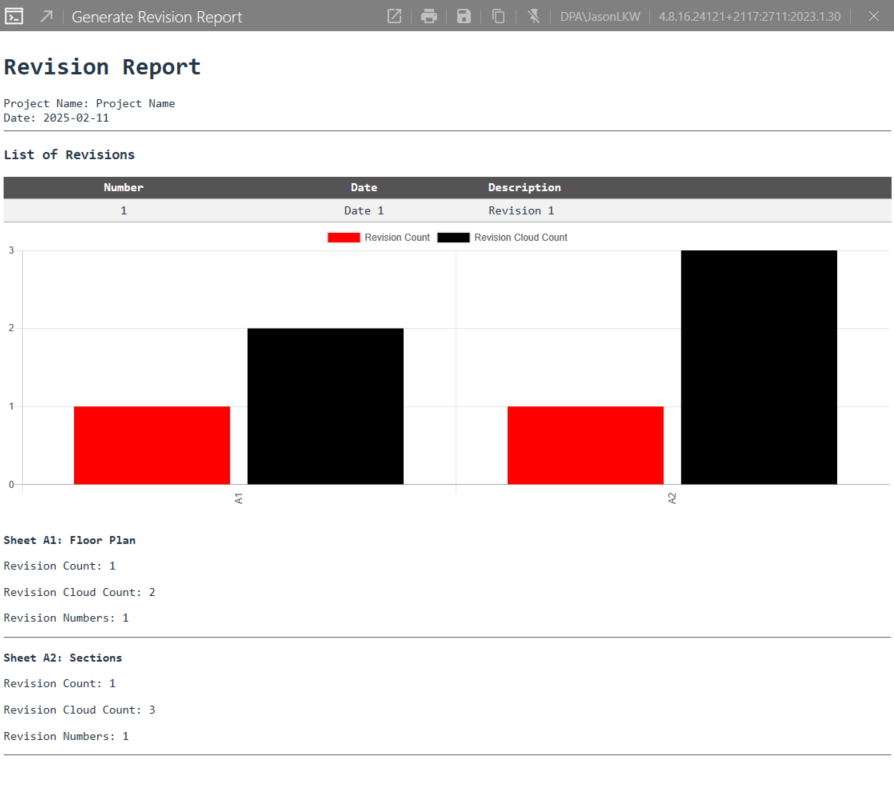Click the 'Revision Cloud Count' legend label
This screenshot has width=894, height=798.
pos(521,238)
